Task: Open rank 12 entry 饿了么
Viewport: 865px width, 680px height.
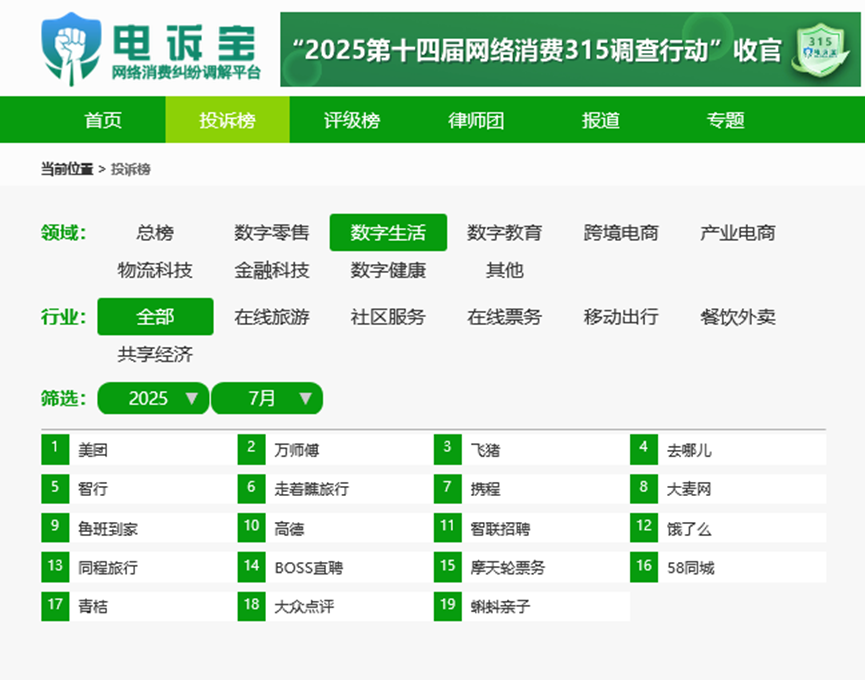Action: coord(728,528)
